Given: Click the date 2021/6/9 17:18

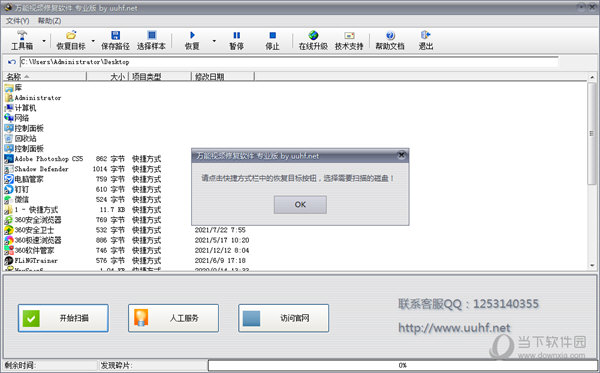Looking at the screenshot, I should click(x=220, y=261).
